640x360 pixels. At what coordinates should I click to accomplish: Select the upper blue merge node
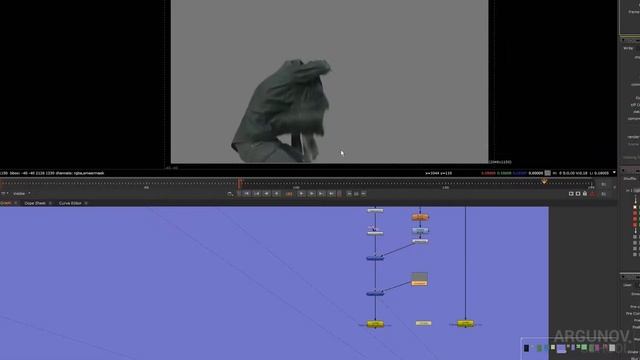375,258
